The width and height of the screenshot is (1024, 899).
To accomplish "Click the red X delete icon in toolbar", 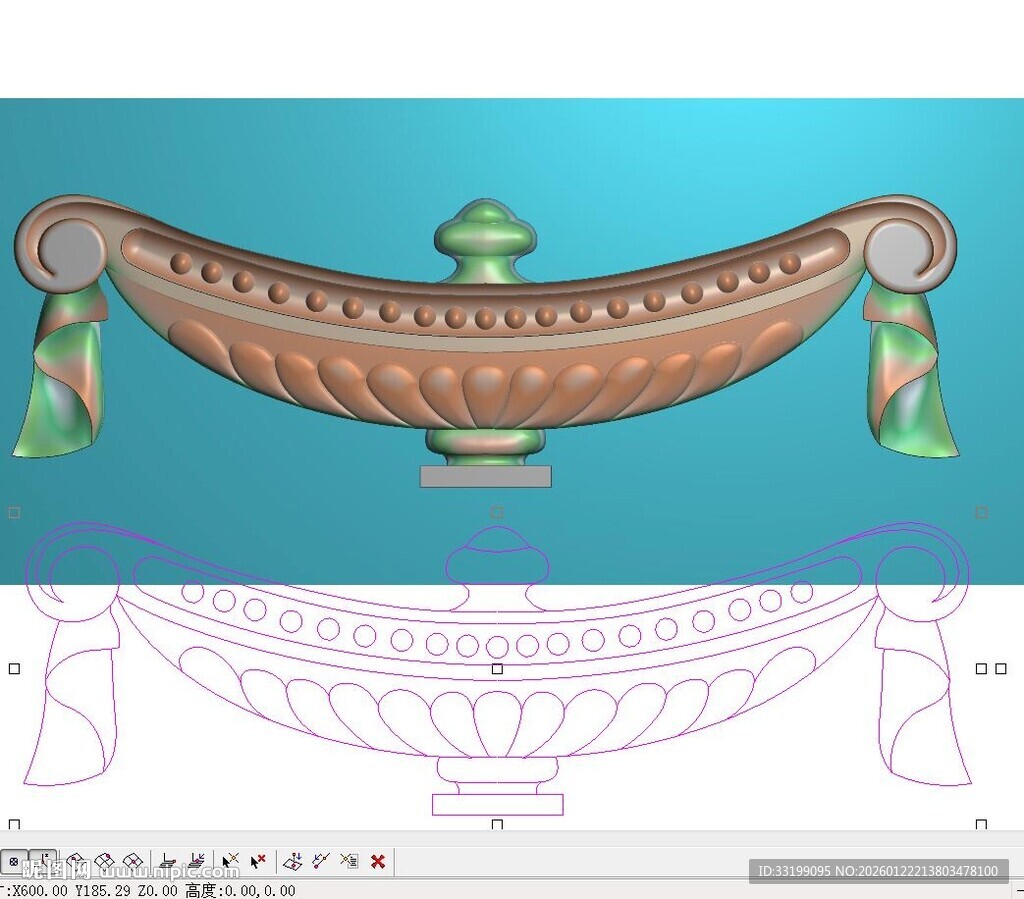I will click(378, 861).
